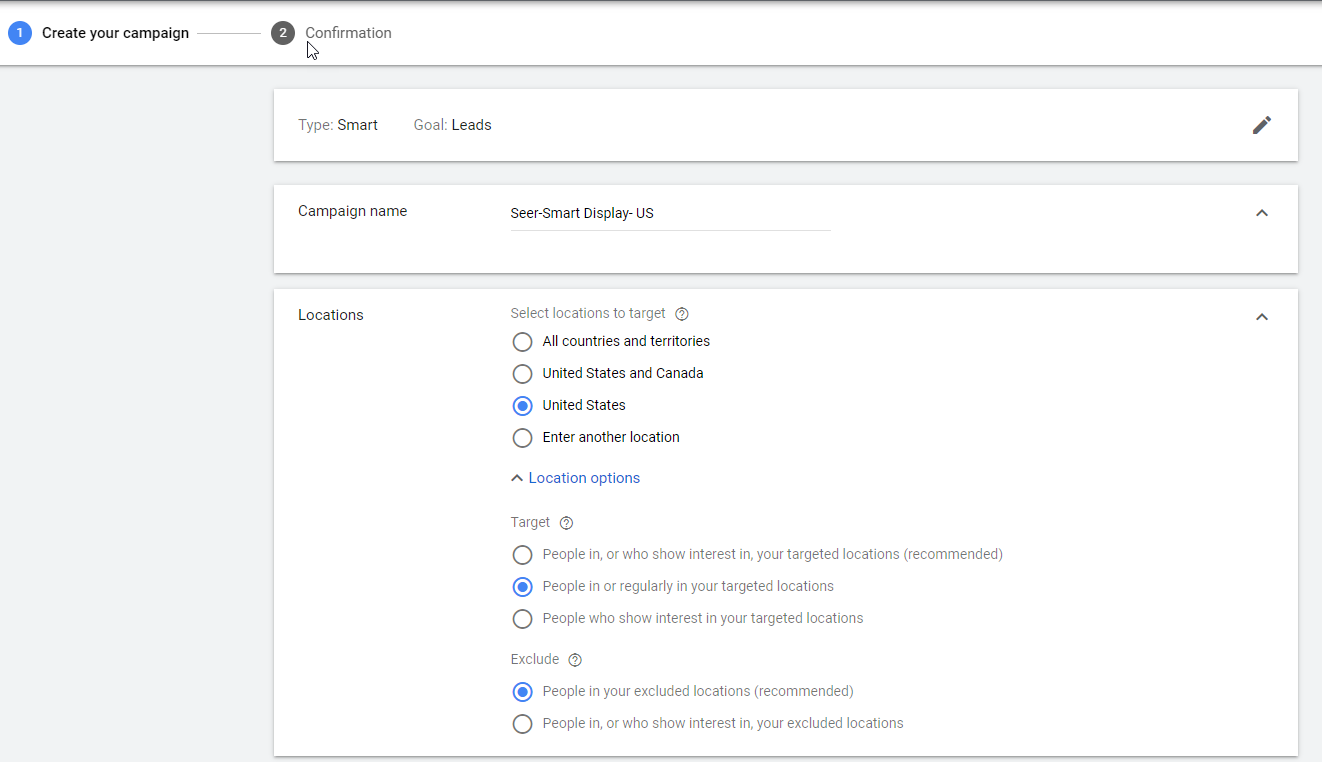
Task: Go to Confirmation step label
Action: 348,33
